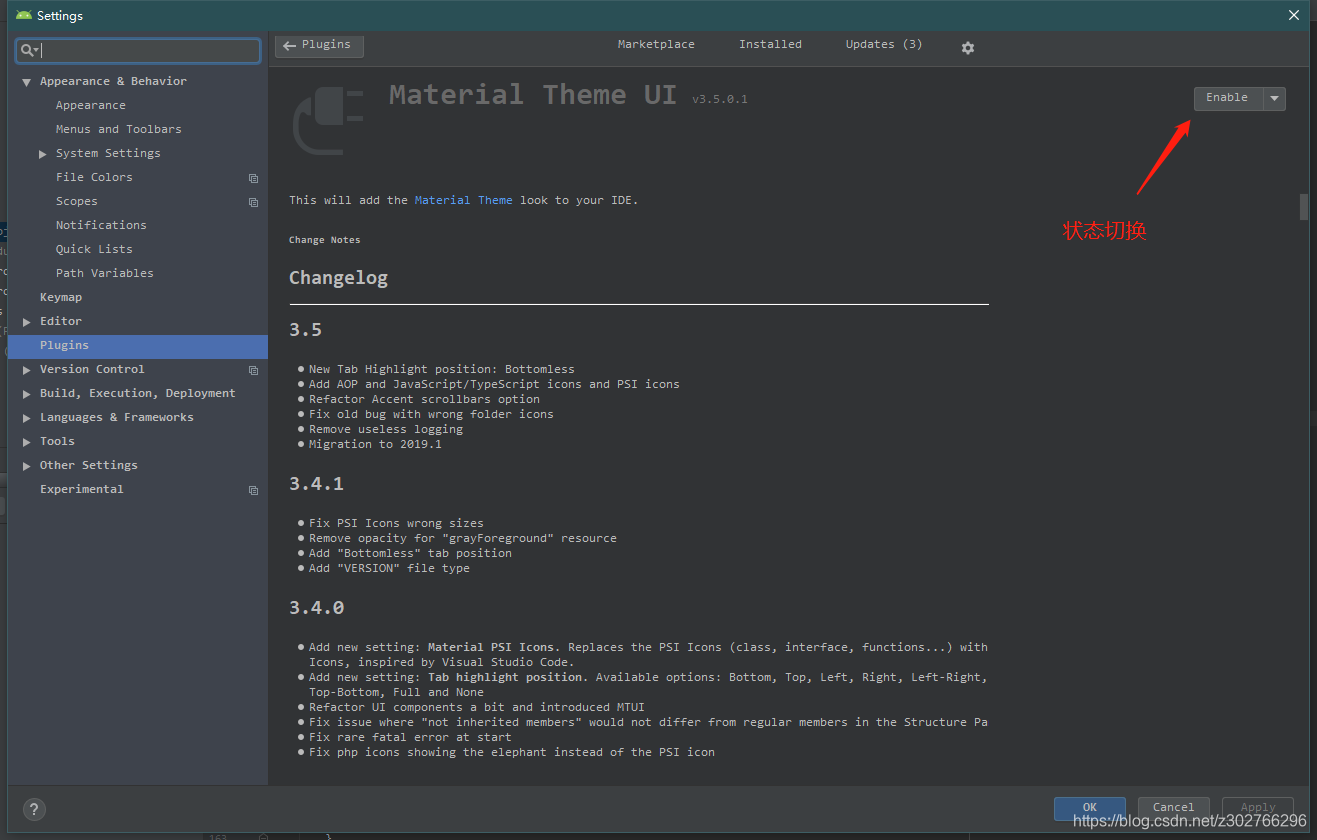The image size is (1317, 840).
Task: Open Experimental settings
Action: 82,489
